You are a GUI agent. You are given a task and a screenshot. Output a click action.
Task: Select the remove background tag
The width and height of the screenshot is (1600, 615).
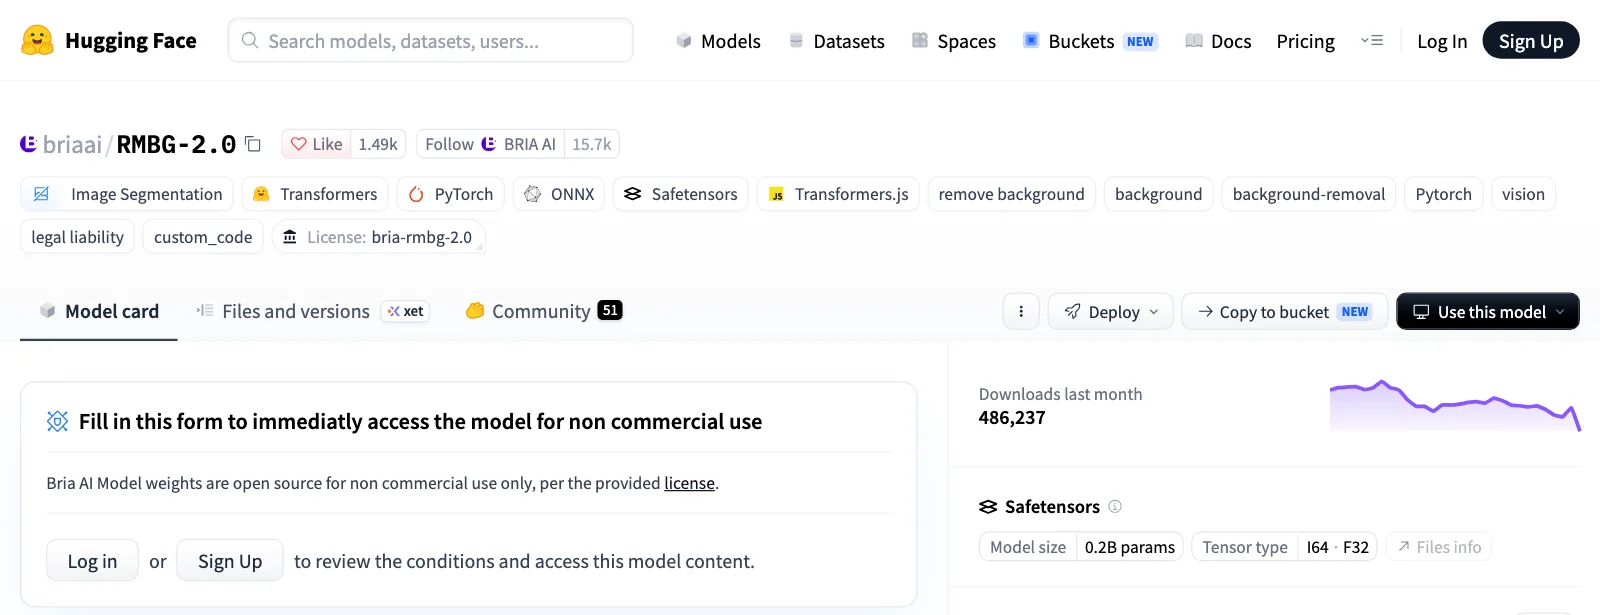[x=1011, y=194]
